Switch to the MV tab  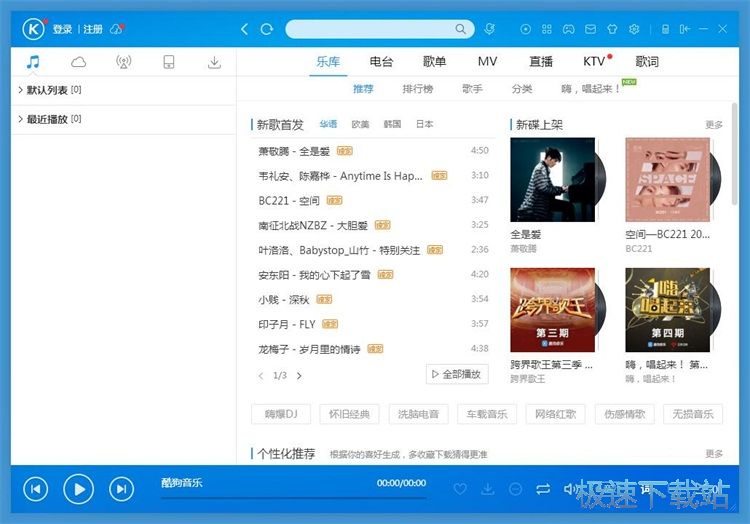(487, 62)
